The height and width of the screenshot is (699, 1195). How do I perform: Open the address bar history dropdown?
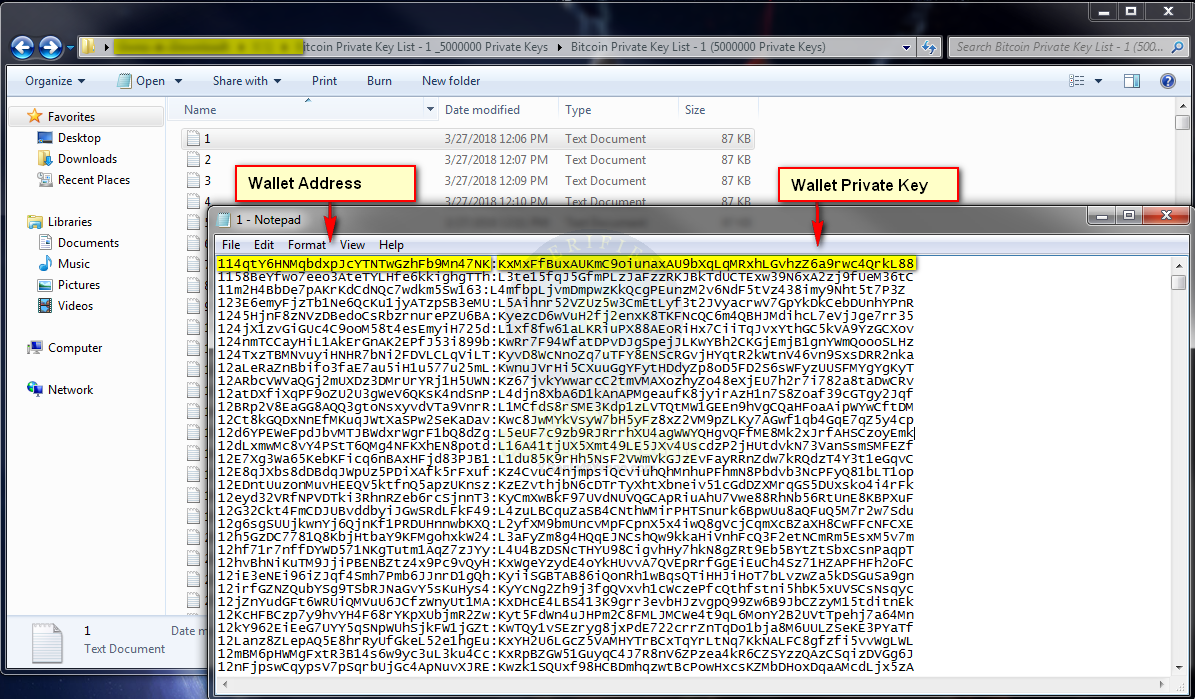[x=906, y=47]
